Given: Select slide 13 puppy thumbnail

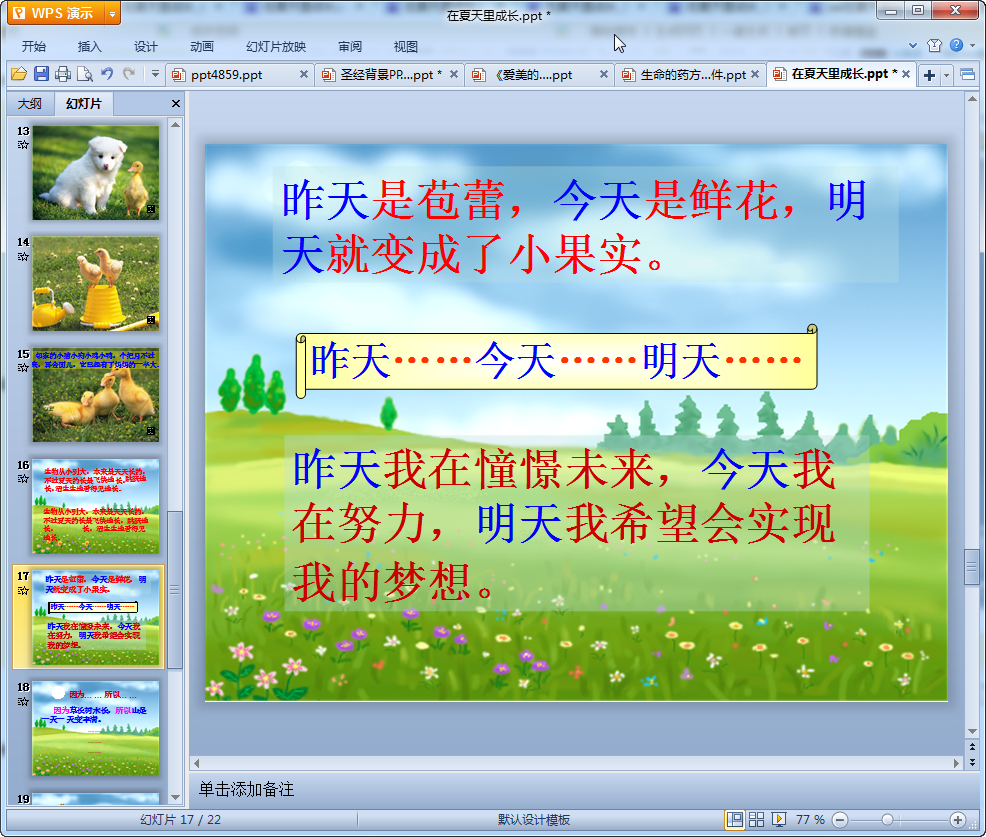Looking at the screenshot, I should pos(96,172).
